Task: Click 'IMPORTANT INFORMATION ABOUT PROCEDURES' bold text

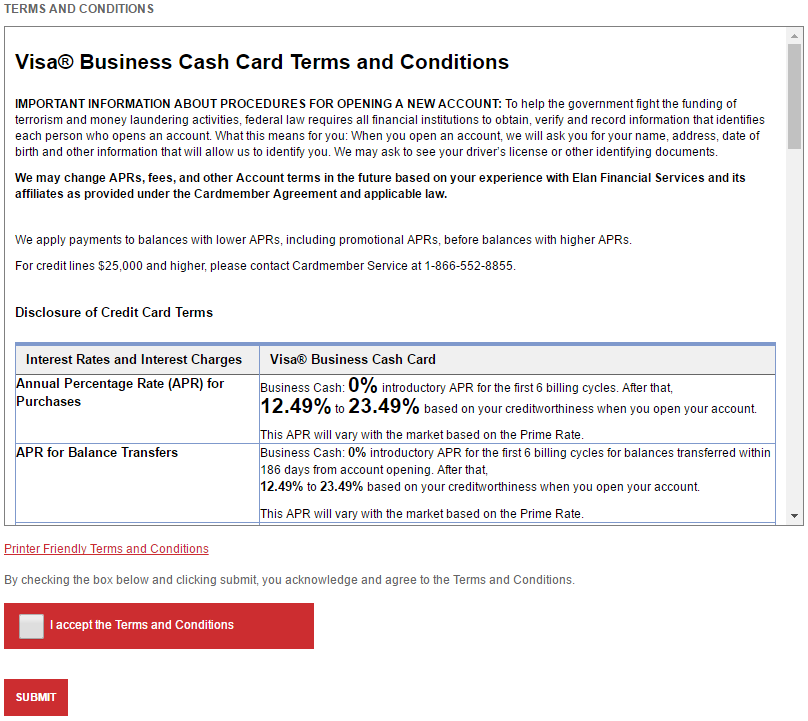Action: click(258, 104)
